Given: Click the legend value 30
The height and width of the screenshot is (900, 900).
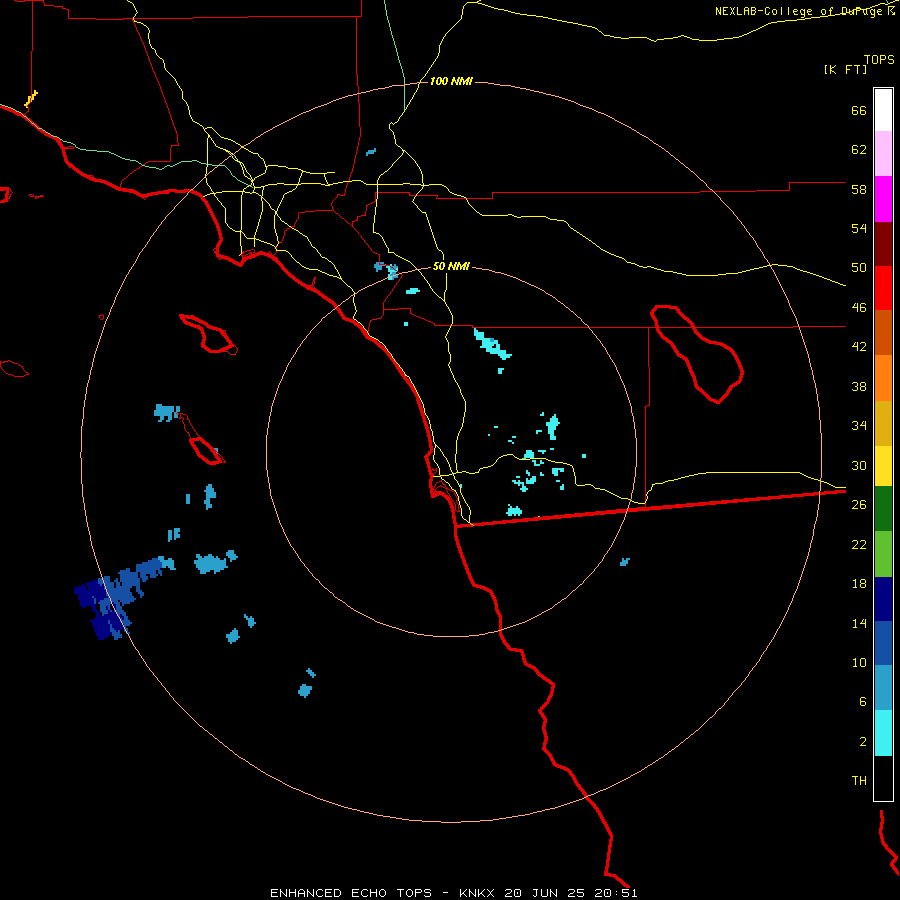Looking at the screenshot, I should (859, 465).
